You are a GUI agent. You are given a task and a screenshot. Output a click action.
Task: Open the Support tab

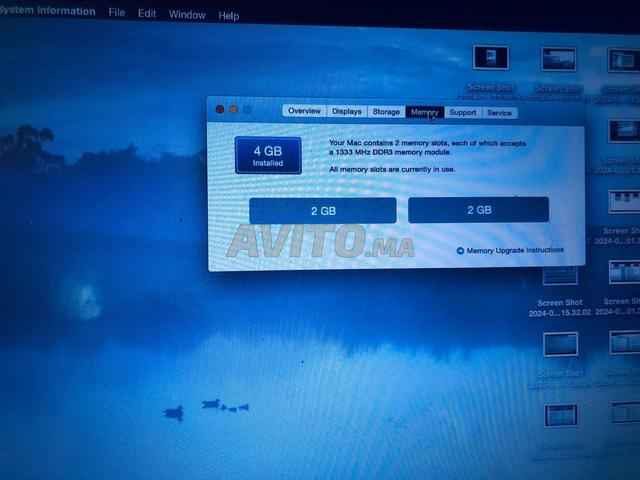[462, 113]
